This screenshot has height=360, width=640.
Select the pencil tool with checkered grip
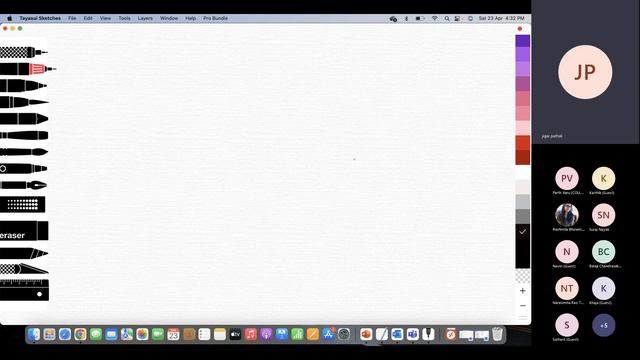point(23,52)
